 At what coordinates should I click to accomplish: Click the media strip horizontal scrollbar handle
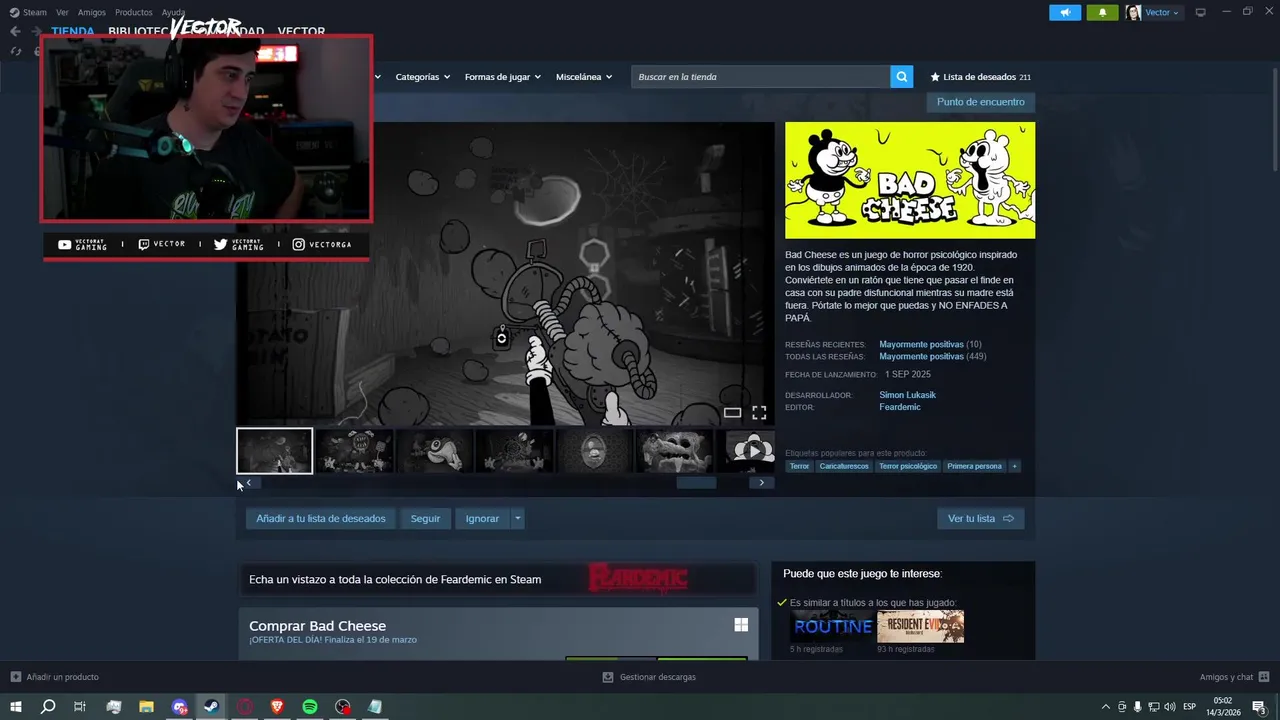click(696, 482)
